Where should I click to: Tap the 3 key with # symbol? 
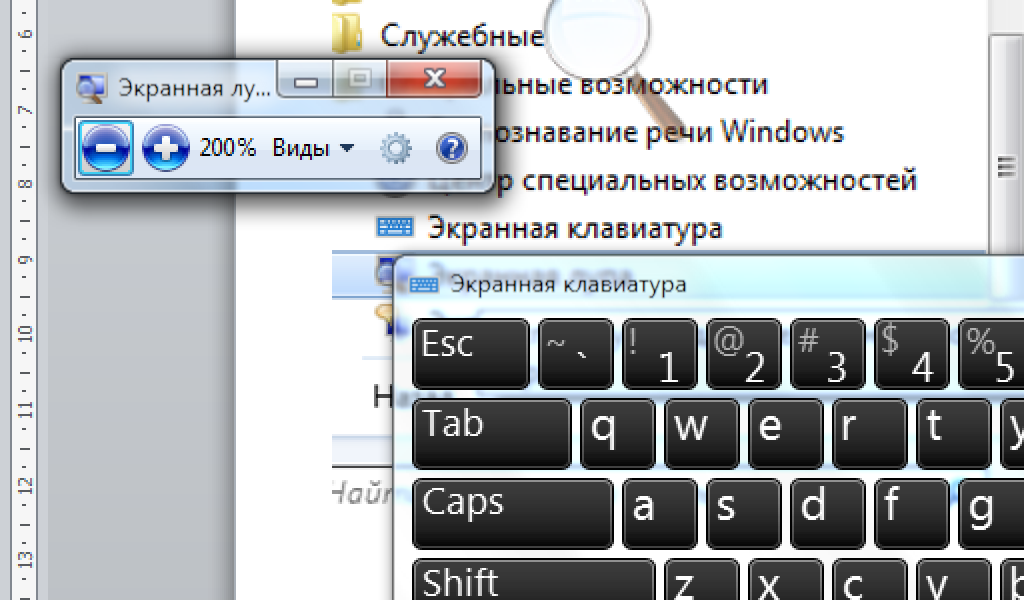[x=827, y=354]
